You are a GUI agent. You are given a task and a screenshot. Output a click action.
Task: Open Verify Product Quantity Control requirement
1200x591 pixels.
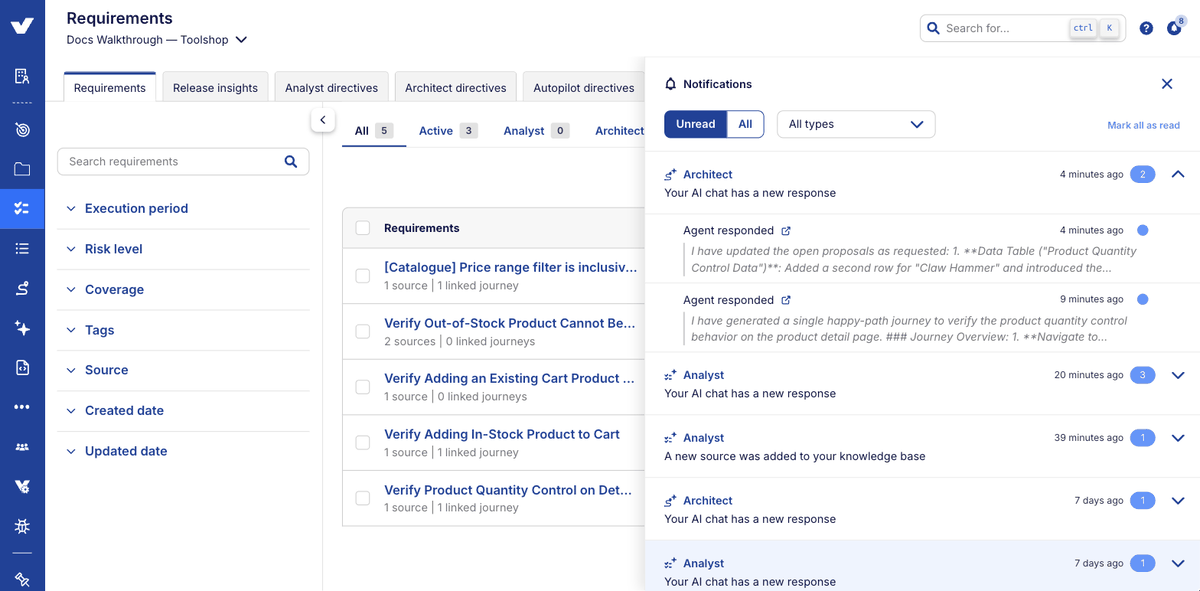[x=508, y=490]
